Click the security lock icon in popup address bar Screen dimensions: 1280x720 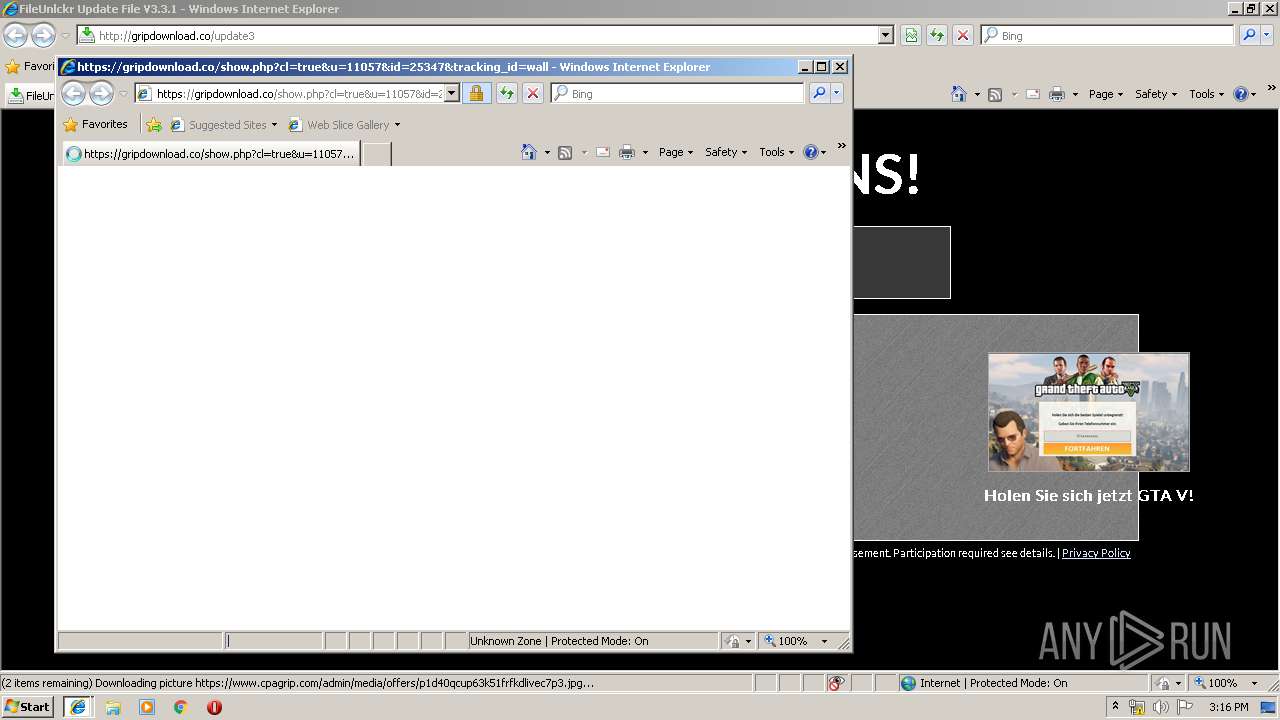(476, 93)
